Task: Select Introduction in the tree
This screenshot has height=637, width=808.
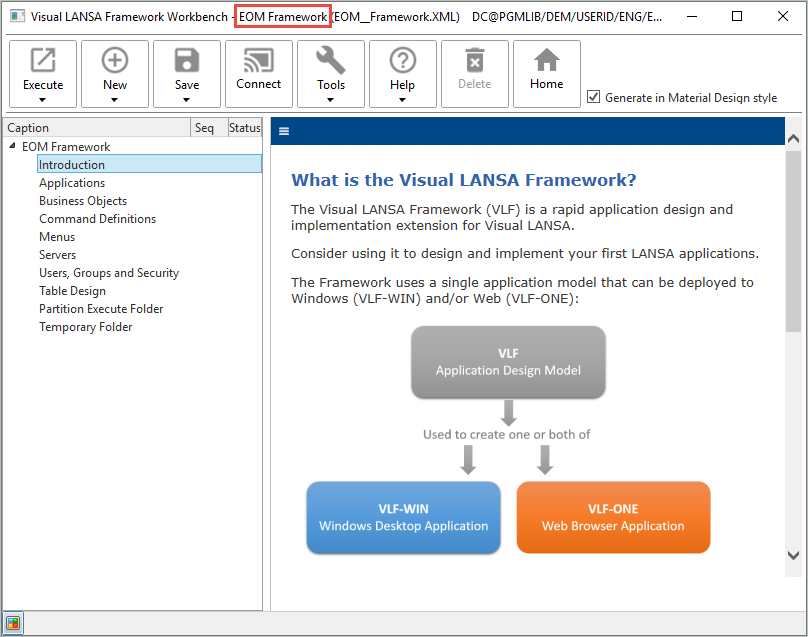Action: [149, 164]
